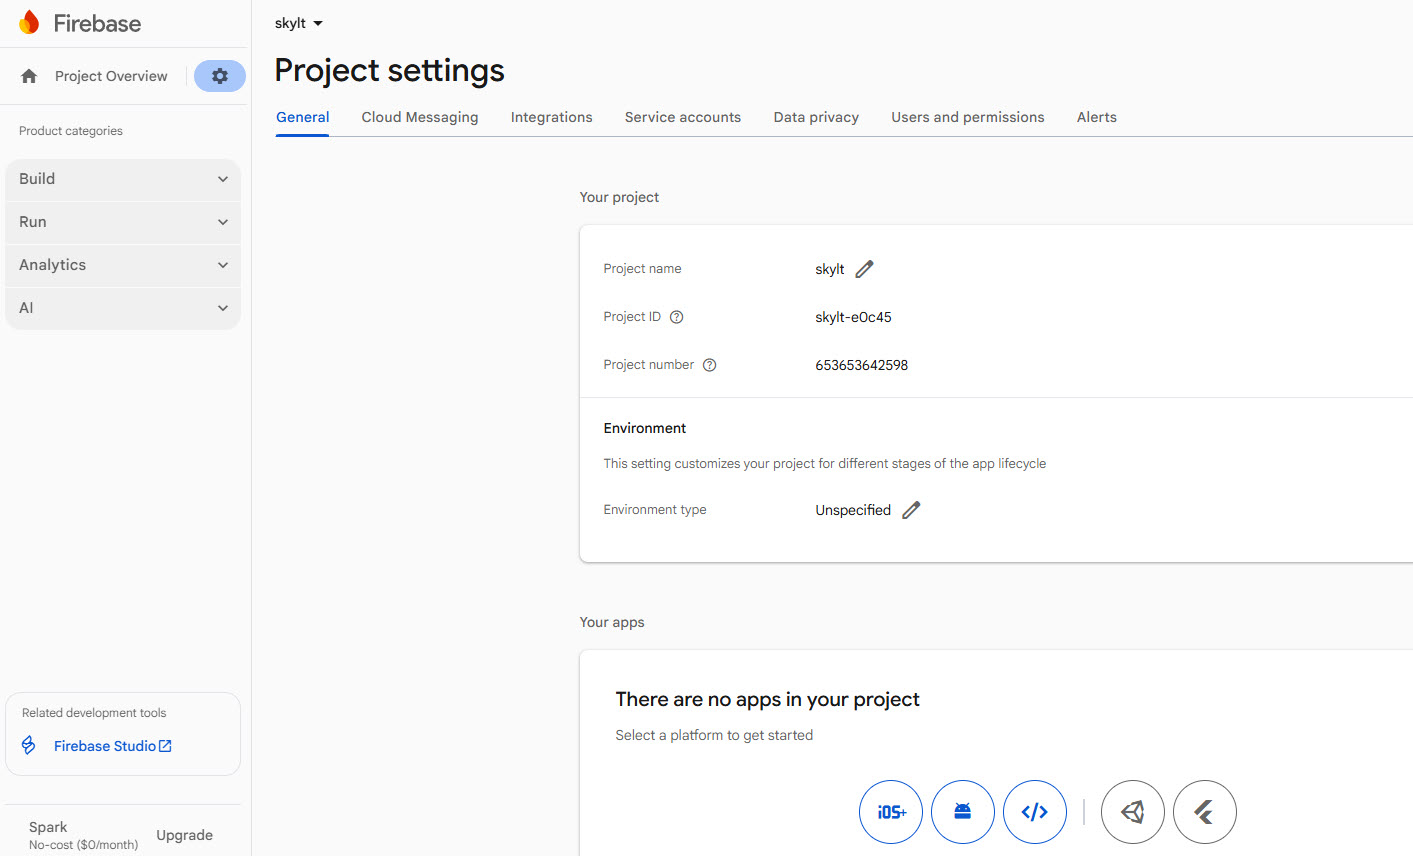The image size is (1413, 856).
Task: Add an Android app
Action: [x=963, y=812]
